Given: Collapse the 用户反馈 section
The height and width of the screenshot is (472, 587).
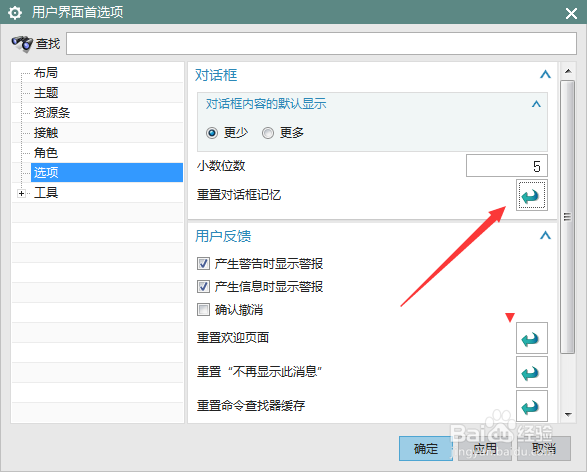Looking at the screenshot, I should (545, 235).
